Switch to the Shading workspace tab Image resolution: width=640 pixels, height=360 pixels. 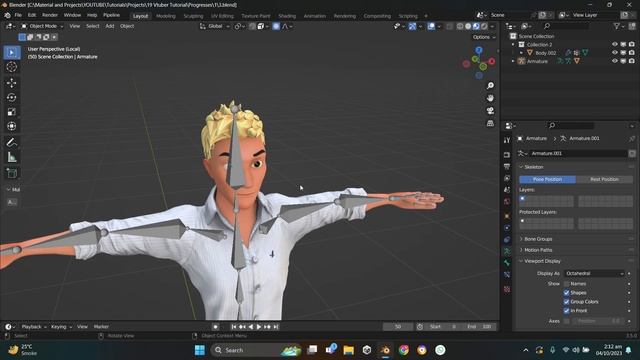point(287,16)
